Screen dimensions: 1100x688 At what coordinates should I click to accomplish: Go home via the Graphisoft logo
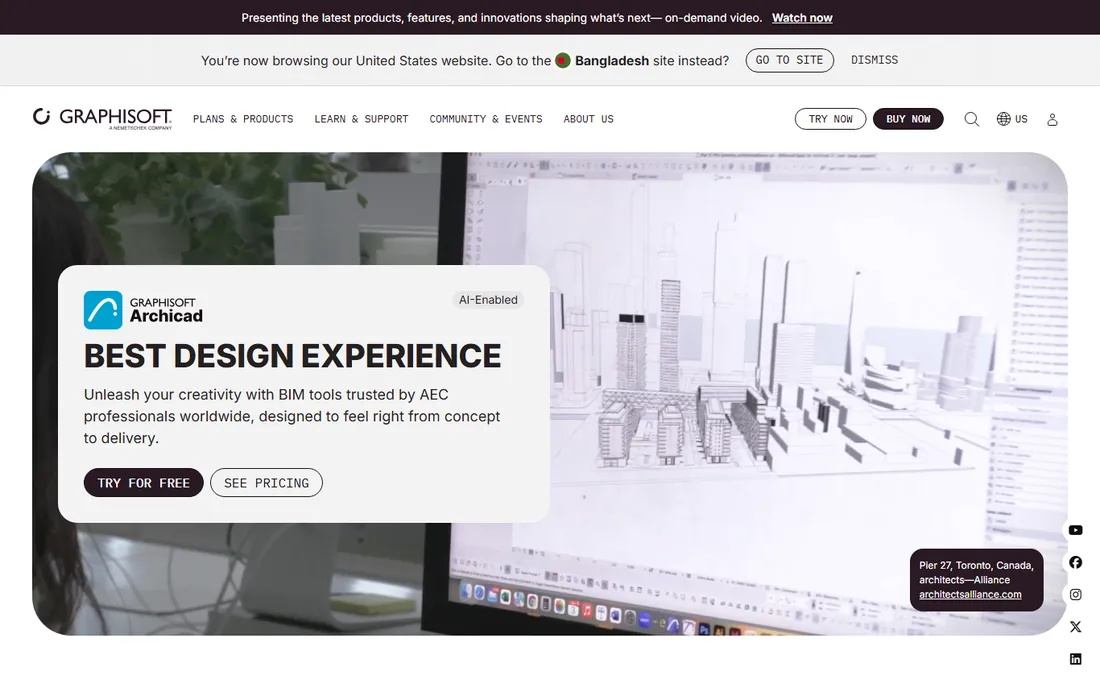102,118
